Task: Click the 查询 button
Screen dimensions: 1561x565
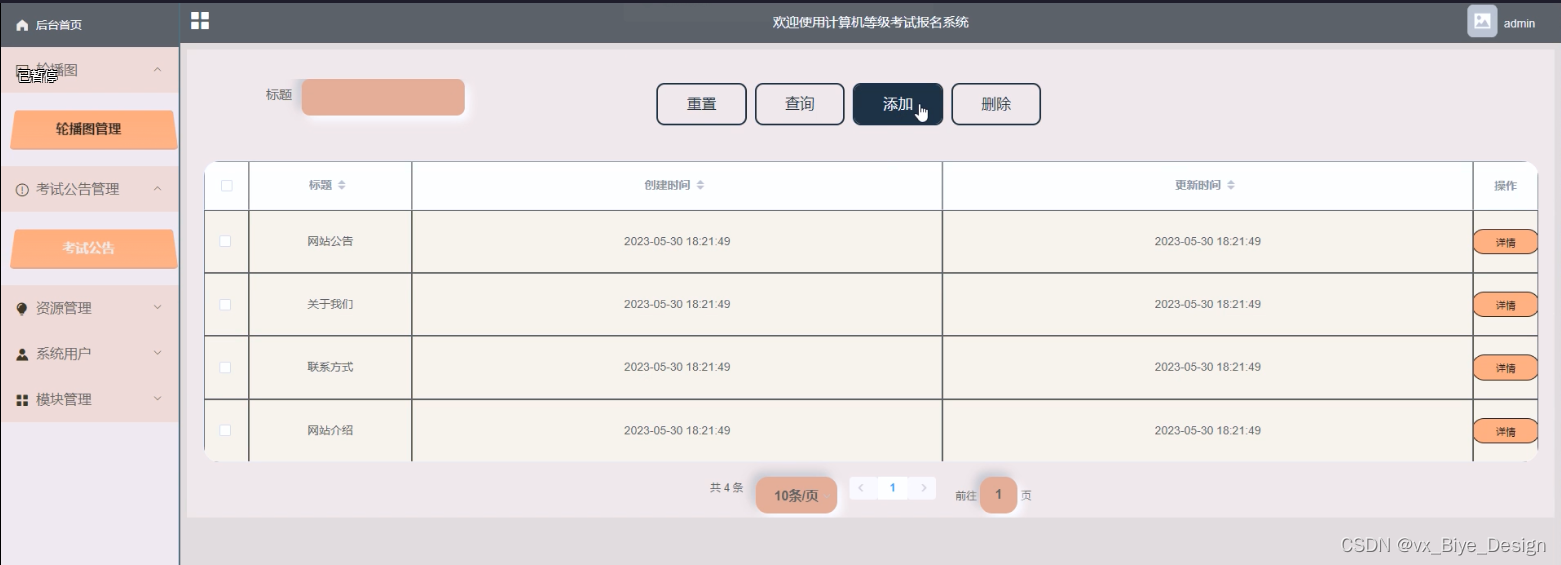Action: pyautogui.click(x=799, y=104)
